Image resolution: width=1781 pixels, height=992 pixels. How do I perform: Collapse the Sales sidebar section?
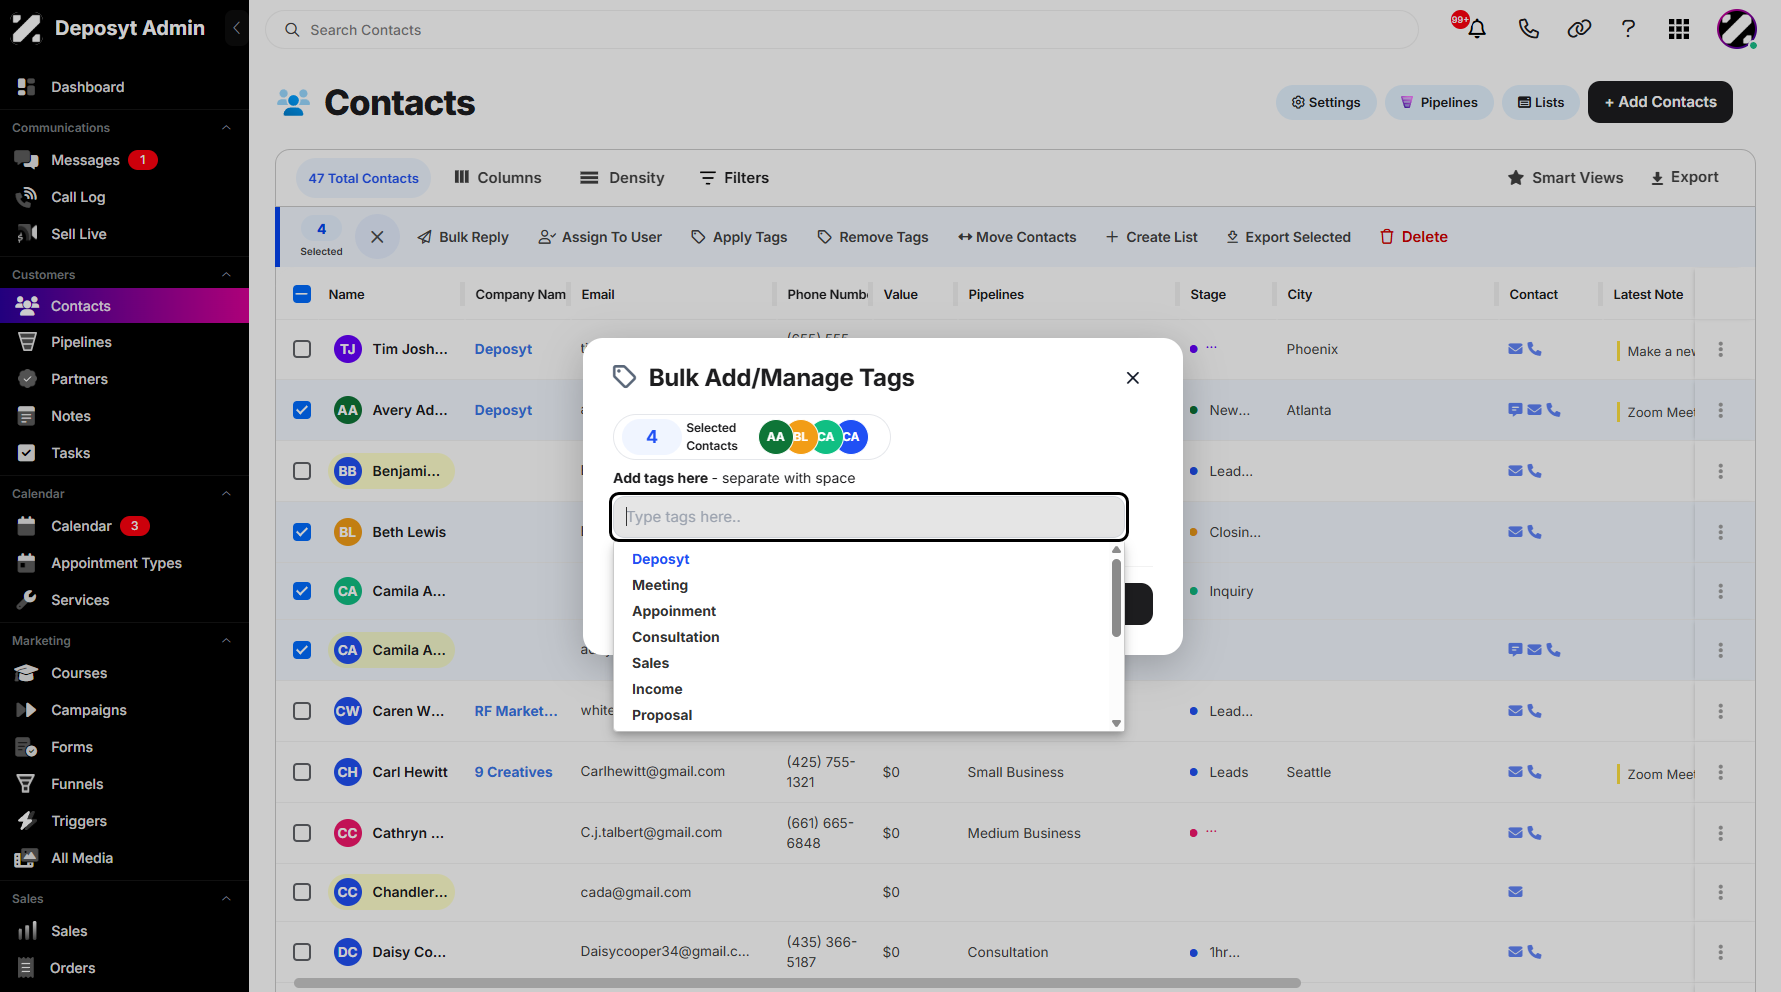[x=226, y=899]
